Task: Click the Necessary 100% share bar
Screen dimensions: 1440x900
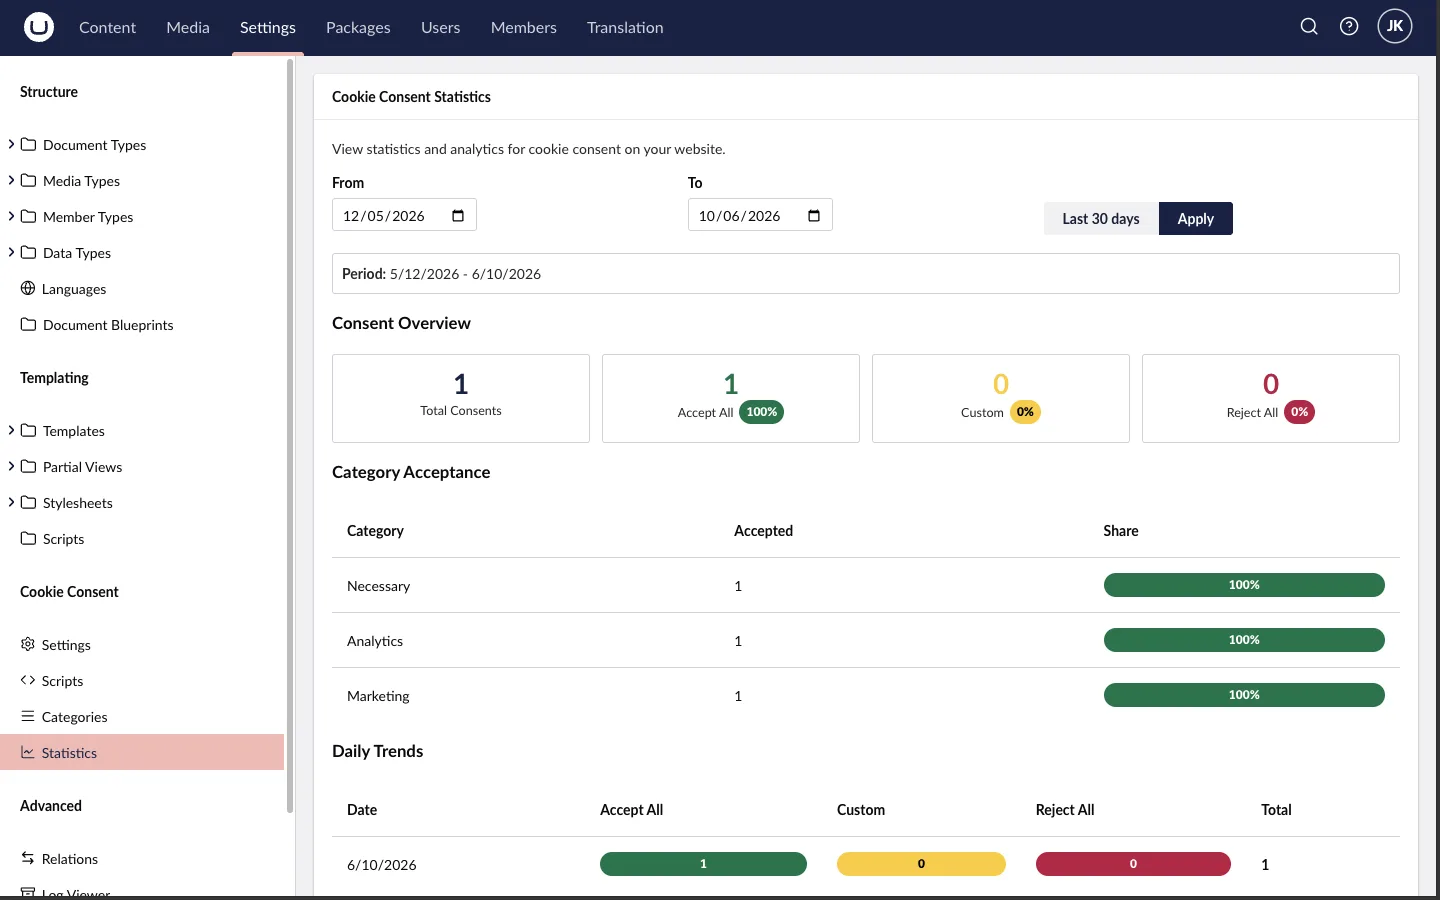Action: pyautogui.click(x=1244, y=585)
